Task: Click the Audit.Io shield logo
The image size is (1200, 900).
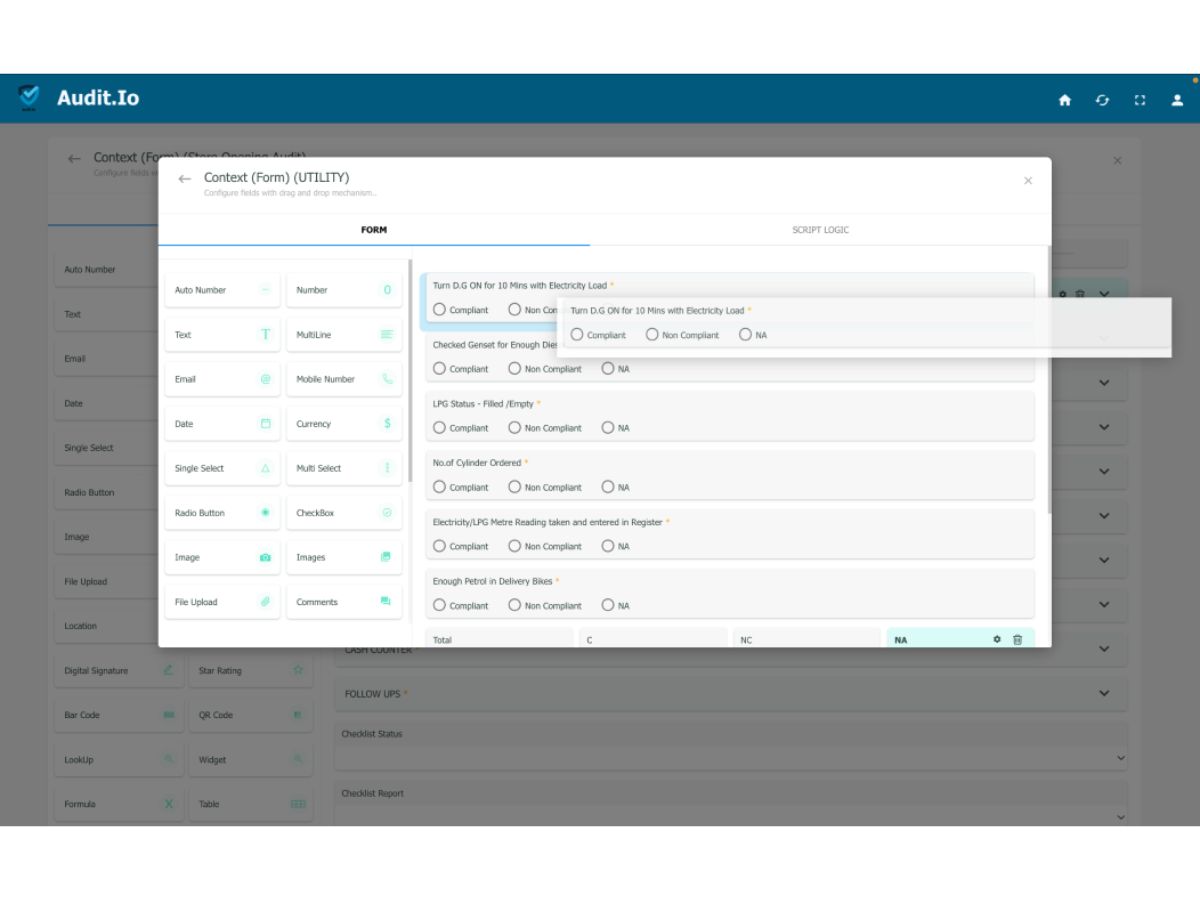Action: pos(29,97)
